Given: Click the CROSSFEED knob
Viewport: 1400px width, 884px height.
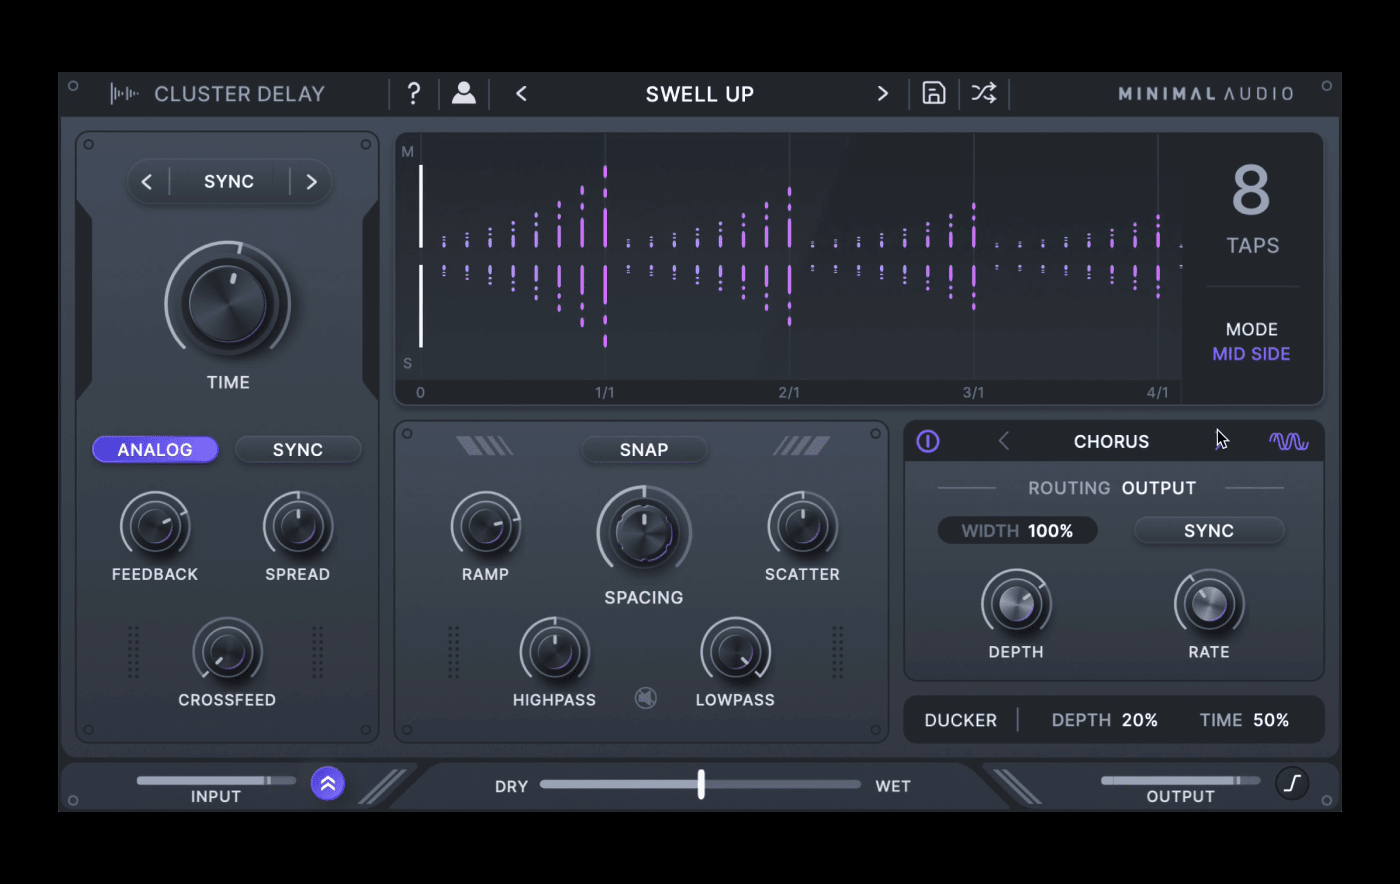Looking at the screenshot, I should 228,652.
